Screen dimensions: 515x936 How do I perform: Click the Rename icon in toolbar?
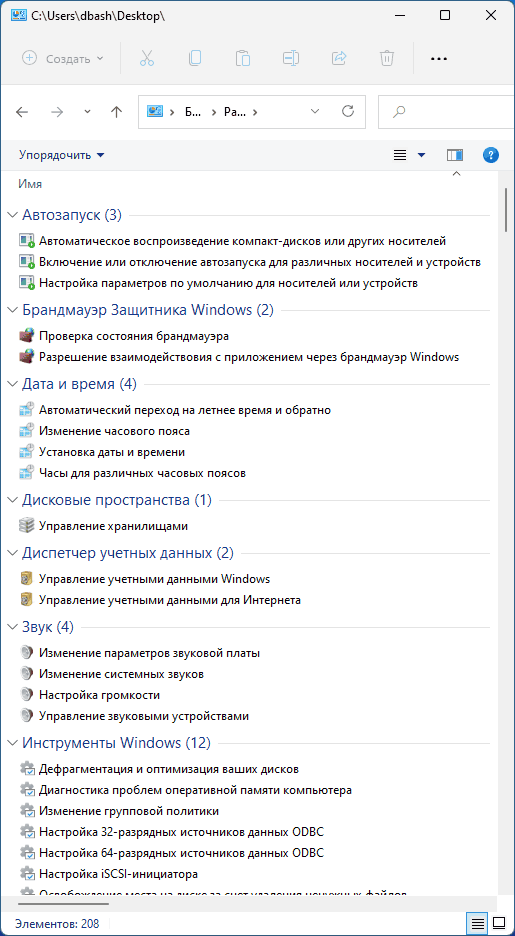[x=291, y=58]
